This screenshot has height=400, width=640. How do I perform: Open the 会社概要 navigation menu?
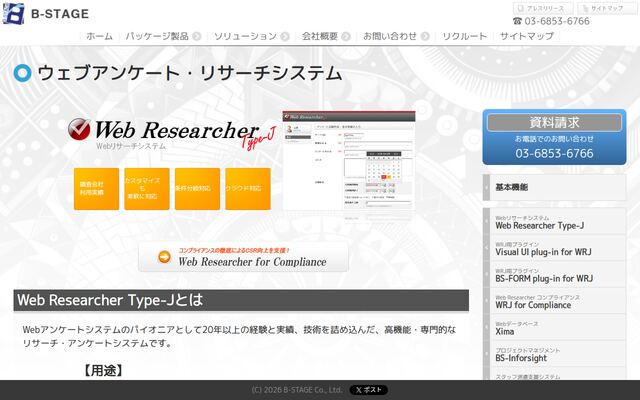320,36
